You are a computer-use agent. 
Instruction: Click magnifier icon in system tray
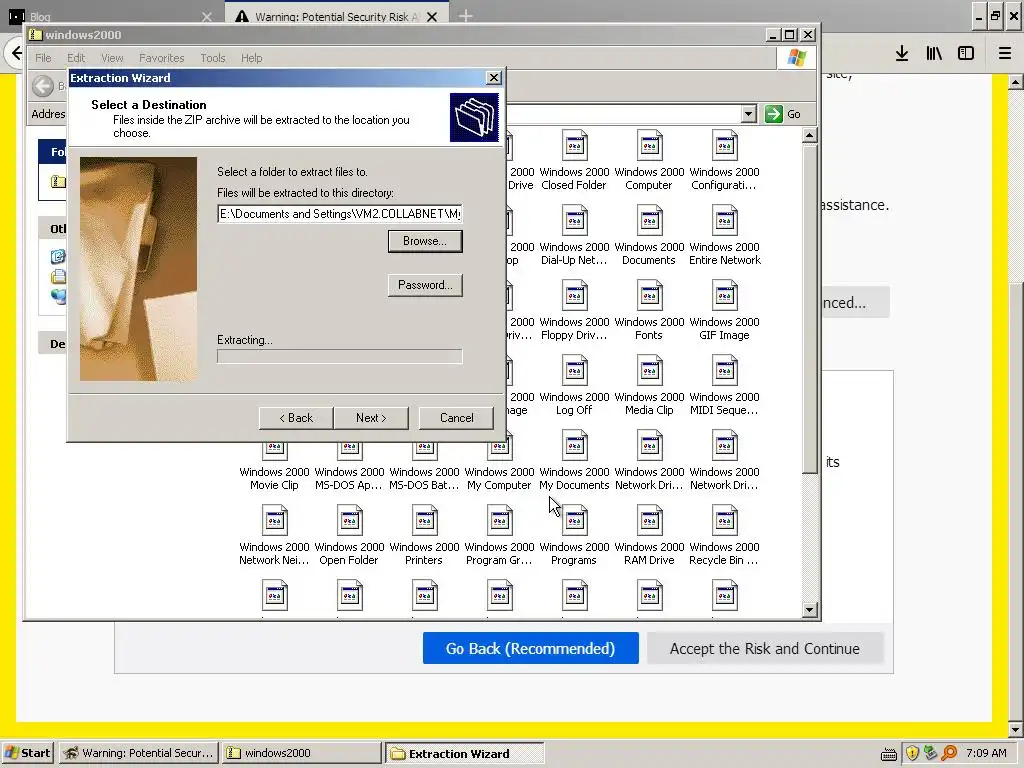point(949,753)
